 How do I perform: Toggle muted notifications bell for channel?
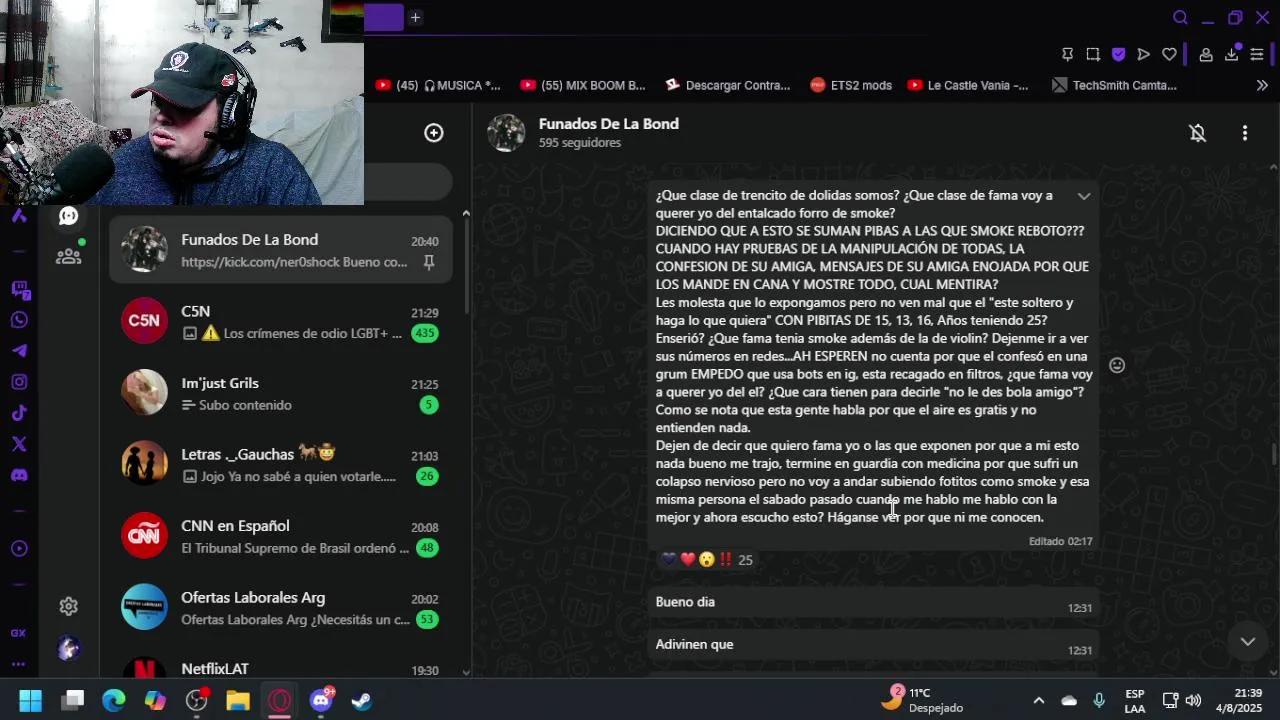(x=1198, y=133)
